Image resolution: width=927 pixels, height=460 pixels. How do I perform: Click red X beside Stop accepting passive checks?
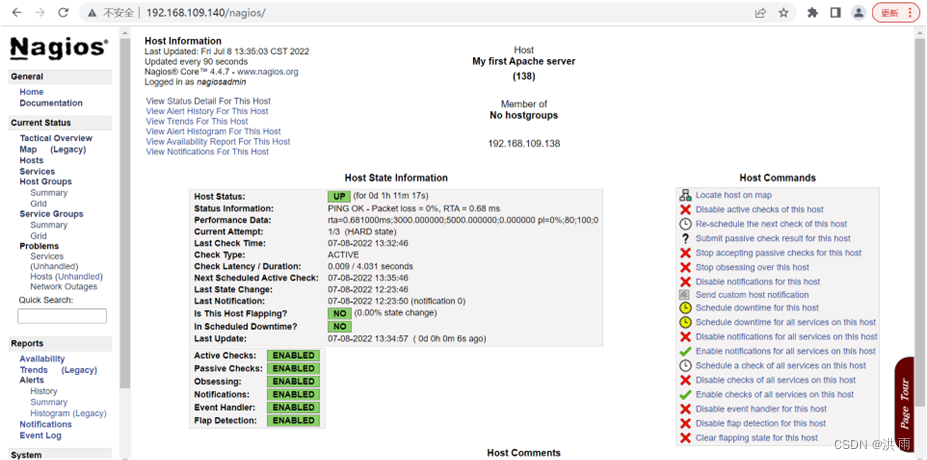tap(685, 253)
